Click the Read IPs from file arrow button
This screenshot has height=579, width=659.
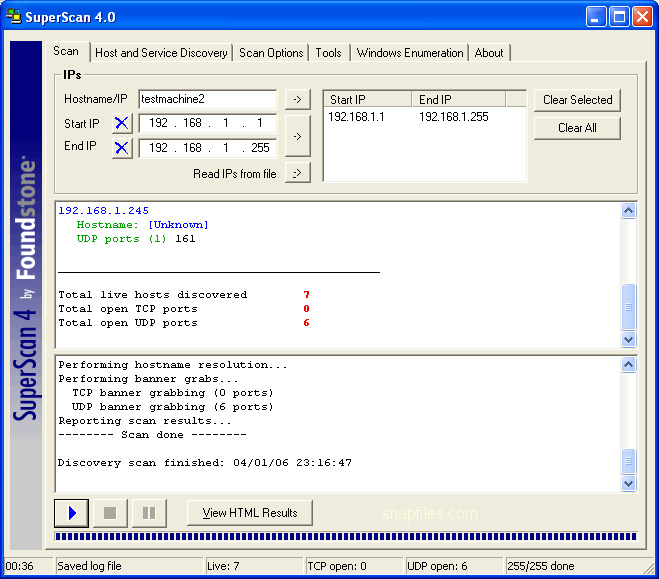(x=297, y=173)
